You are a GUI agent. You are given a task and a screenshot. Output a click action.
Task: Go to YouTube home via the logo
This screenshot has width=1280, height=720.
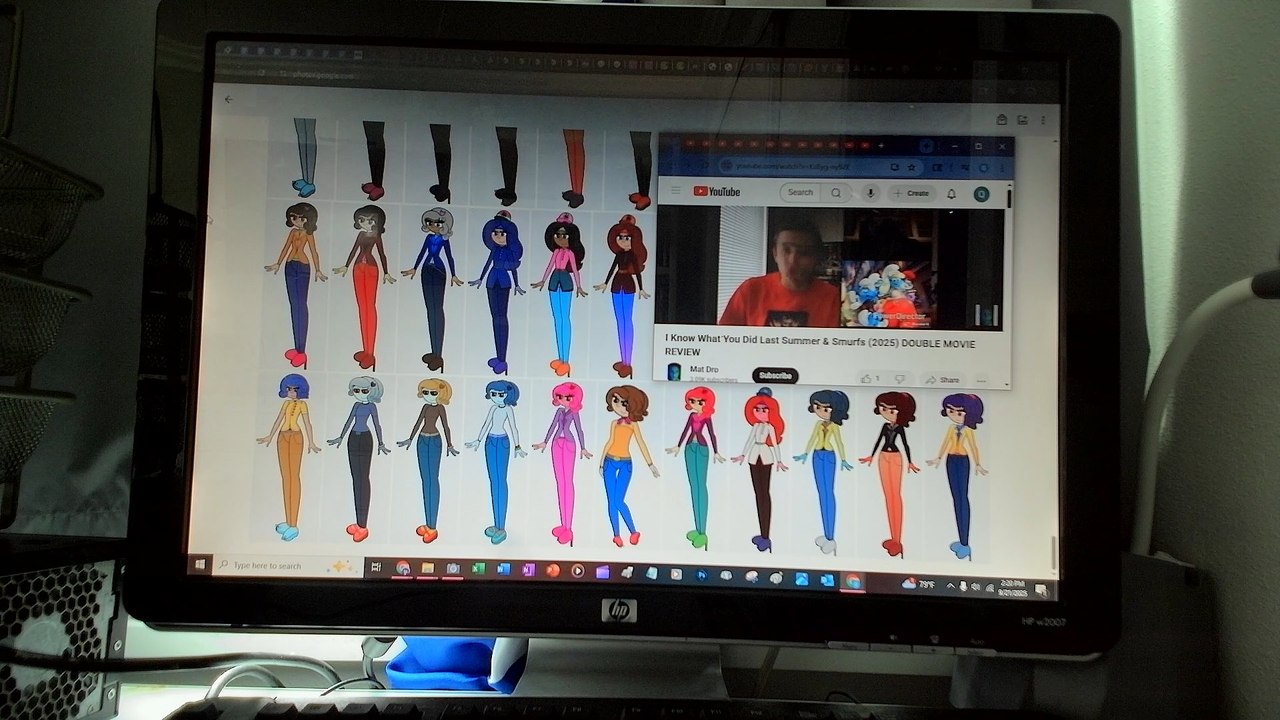tap(716, 191)
